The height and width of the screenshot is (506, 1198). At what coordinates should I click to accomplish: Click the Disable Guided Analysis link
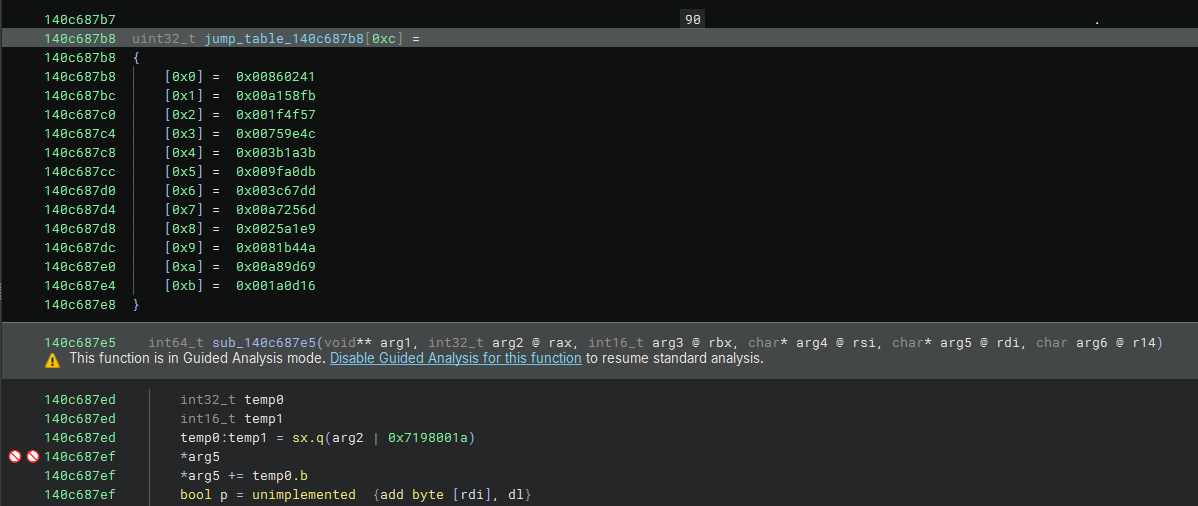(x=455, y=358)
